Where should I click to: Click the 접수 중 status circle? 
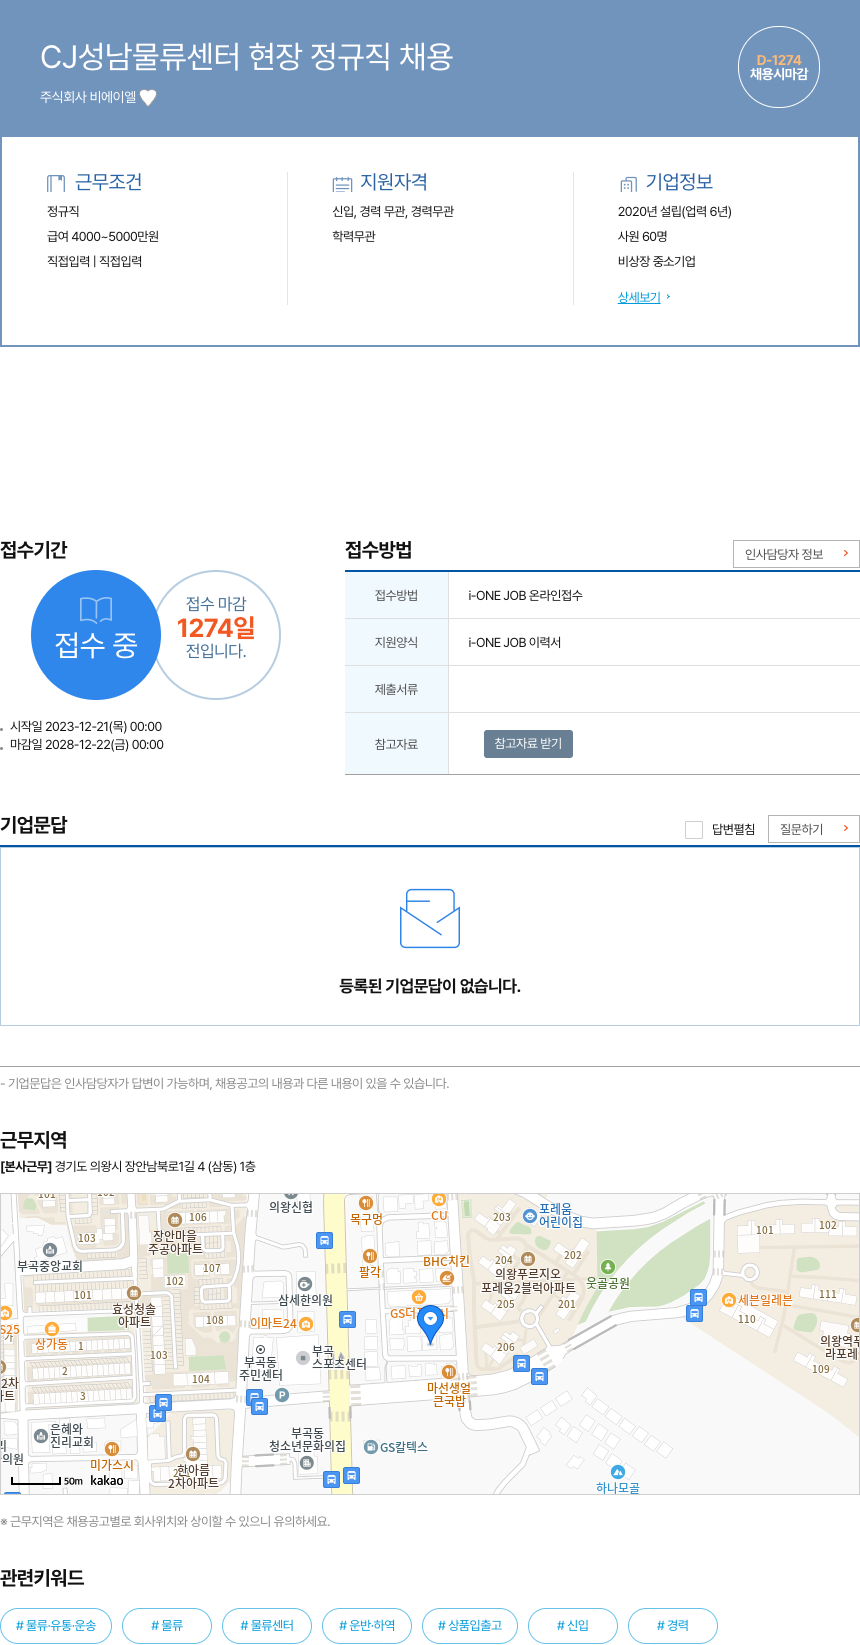coord(96,635)
